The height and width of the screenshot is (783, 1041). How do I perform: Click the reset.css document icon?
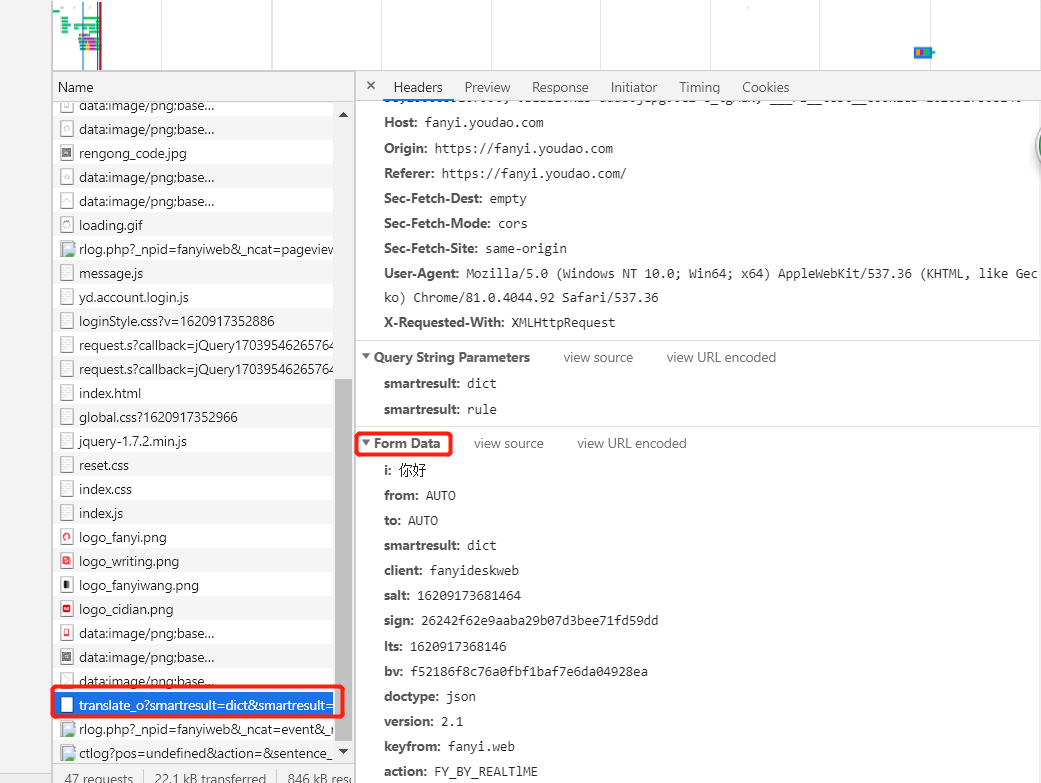pyautogui.click(x=66, y=465)
